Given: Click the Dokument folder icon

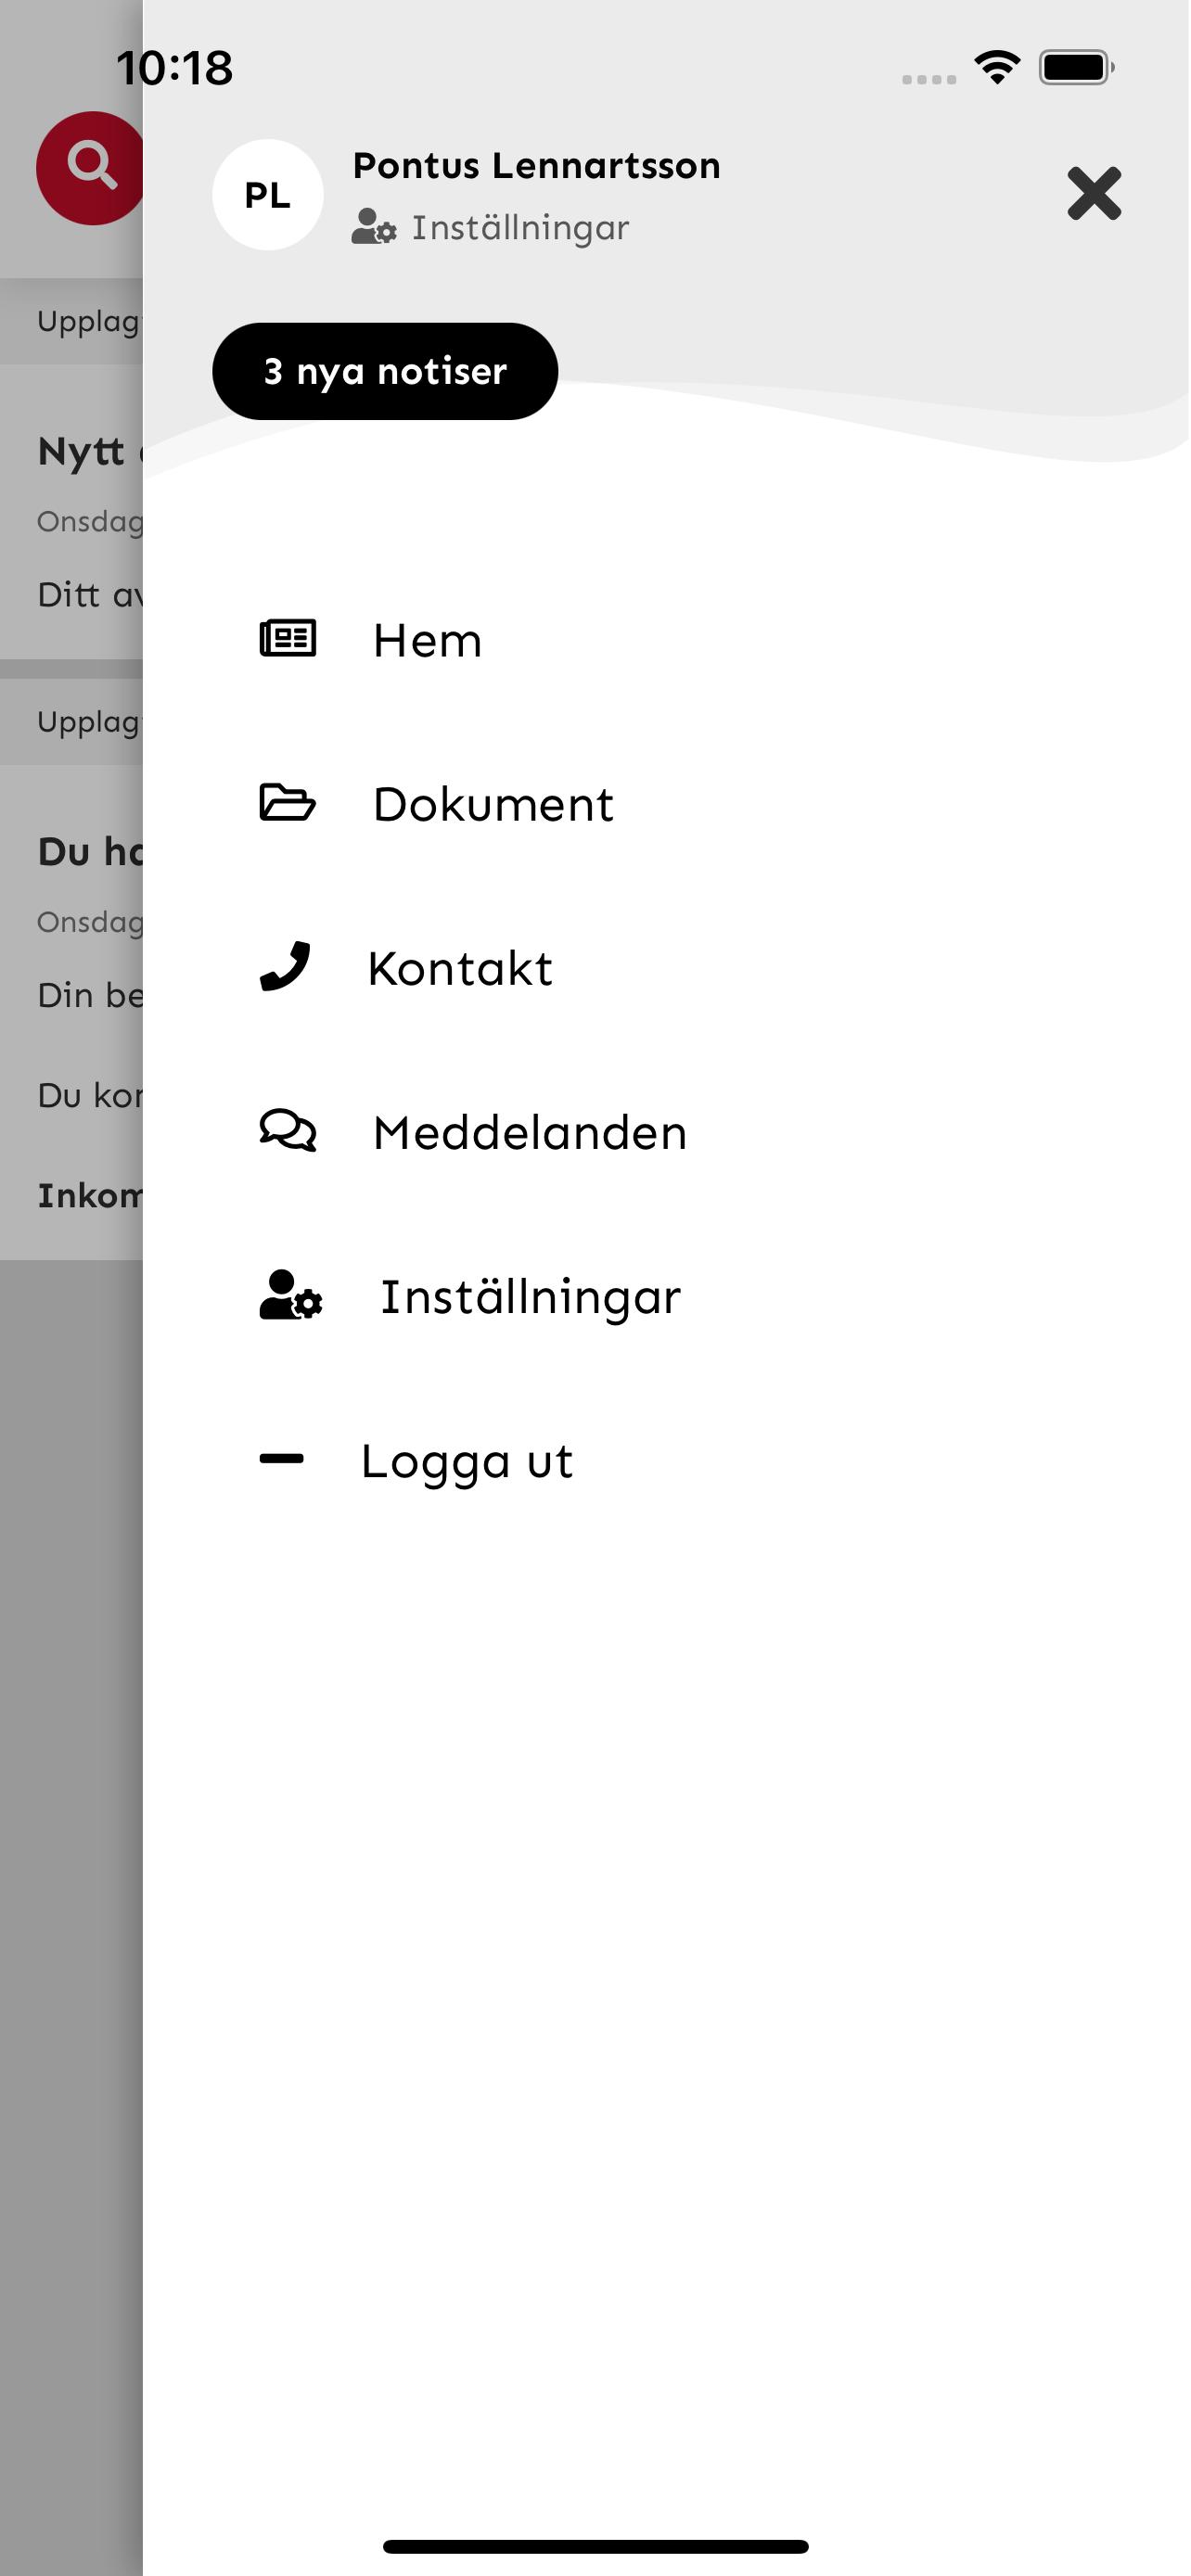Looking at the screenshot, I should click(288, 802).
